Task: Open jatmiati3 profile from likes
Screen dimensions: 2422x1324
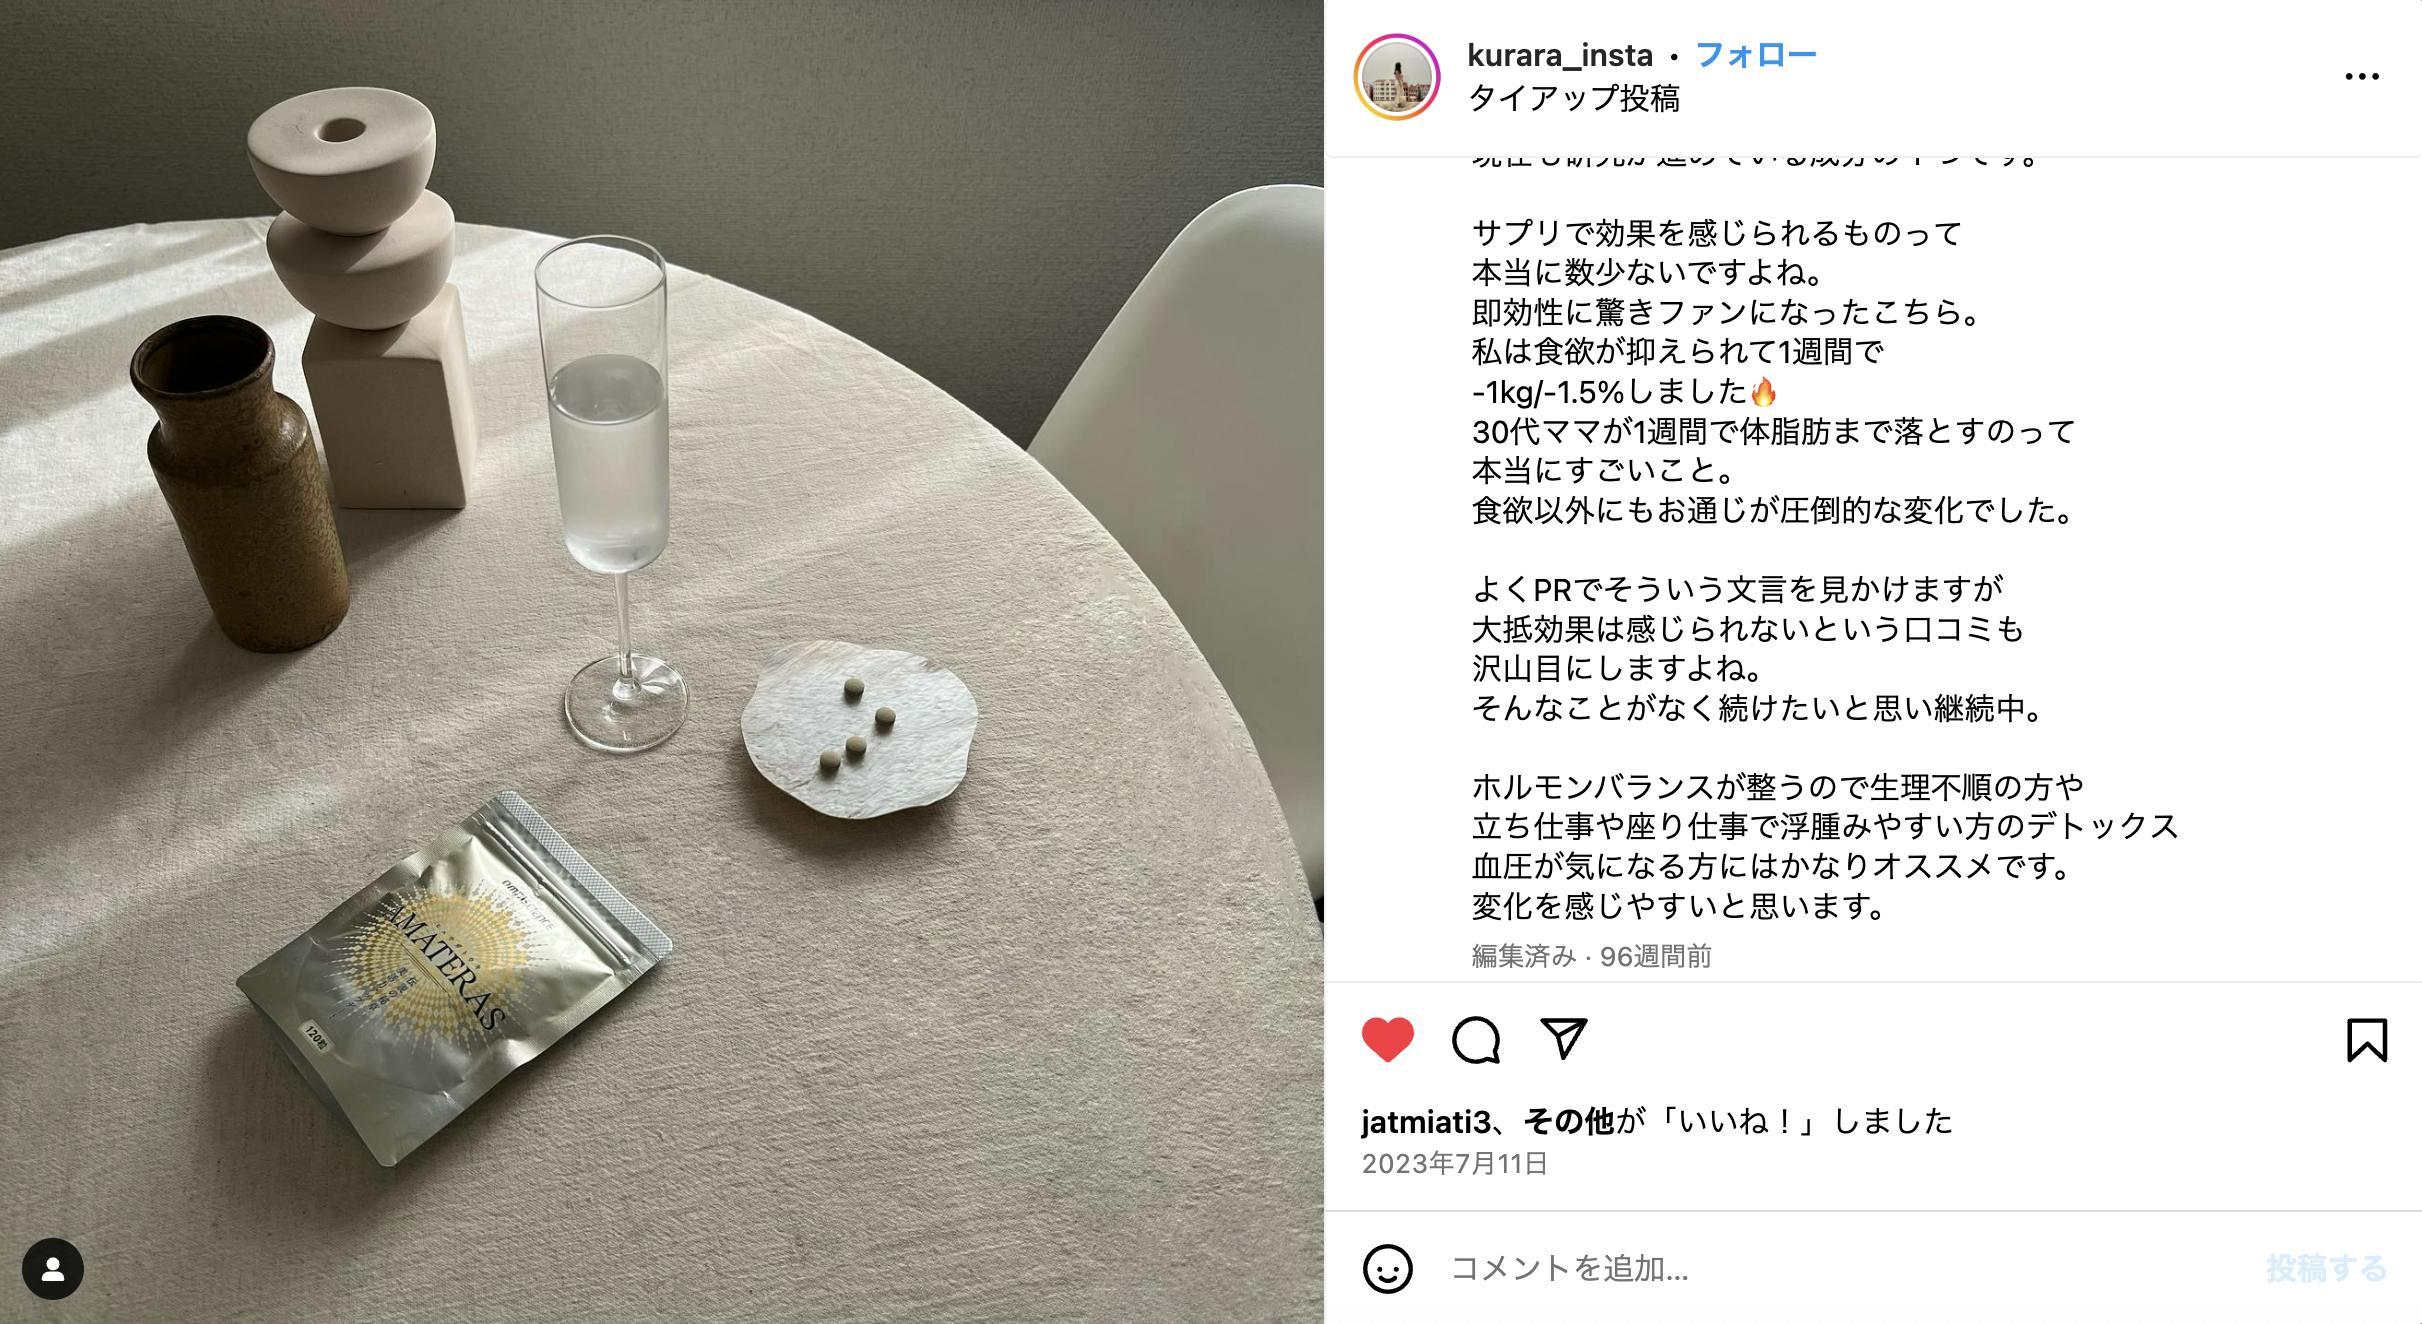Action: (x=1425, y=1122)
